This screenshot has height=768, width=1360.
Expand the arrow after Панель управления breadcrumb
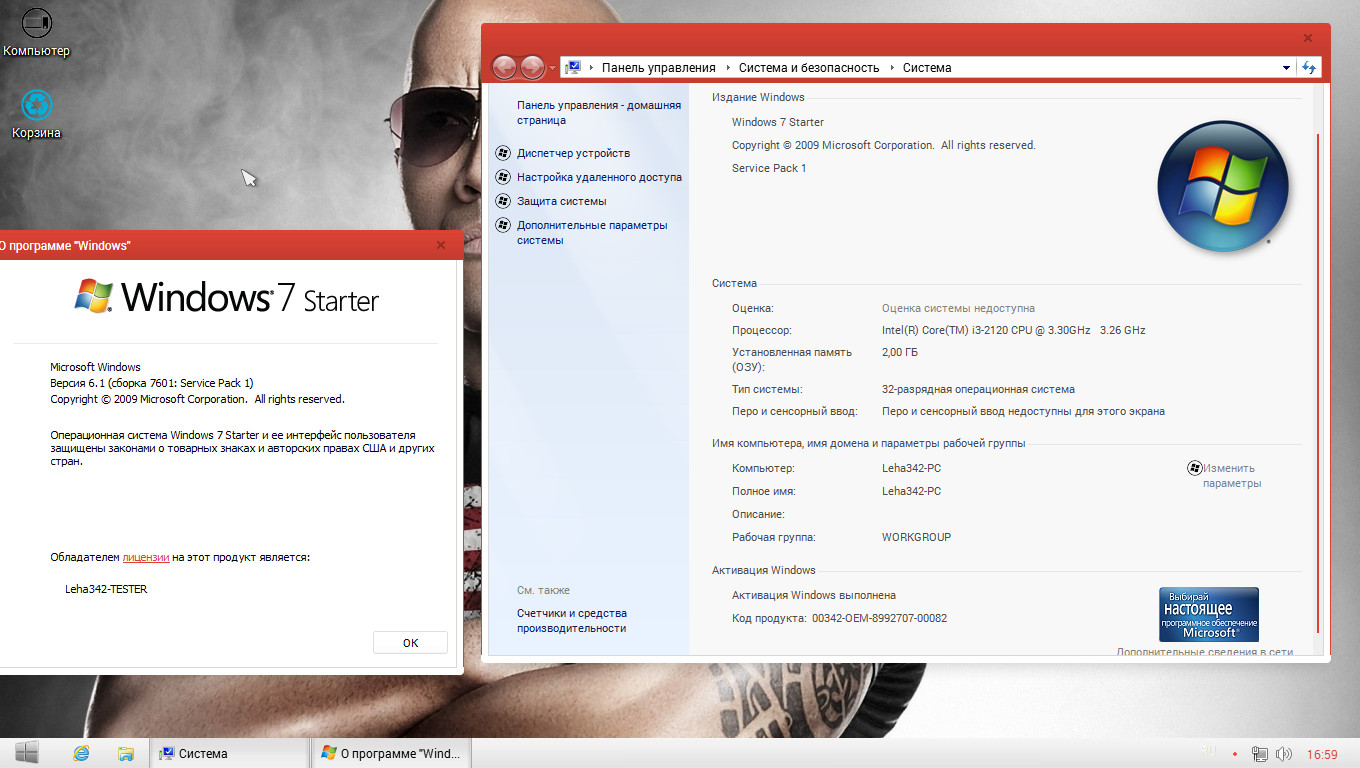pos(727,68)
